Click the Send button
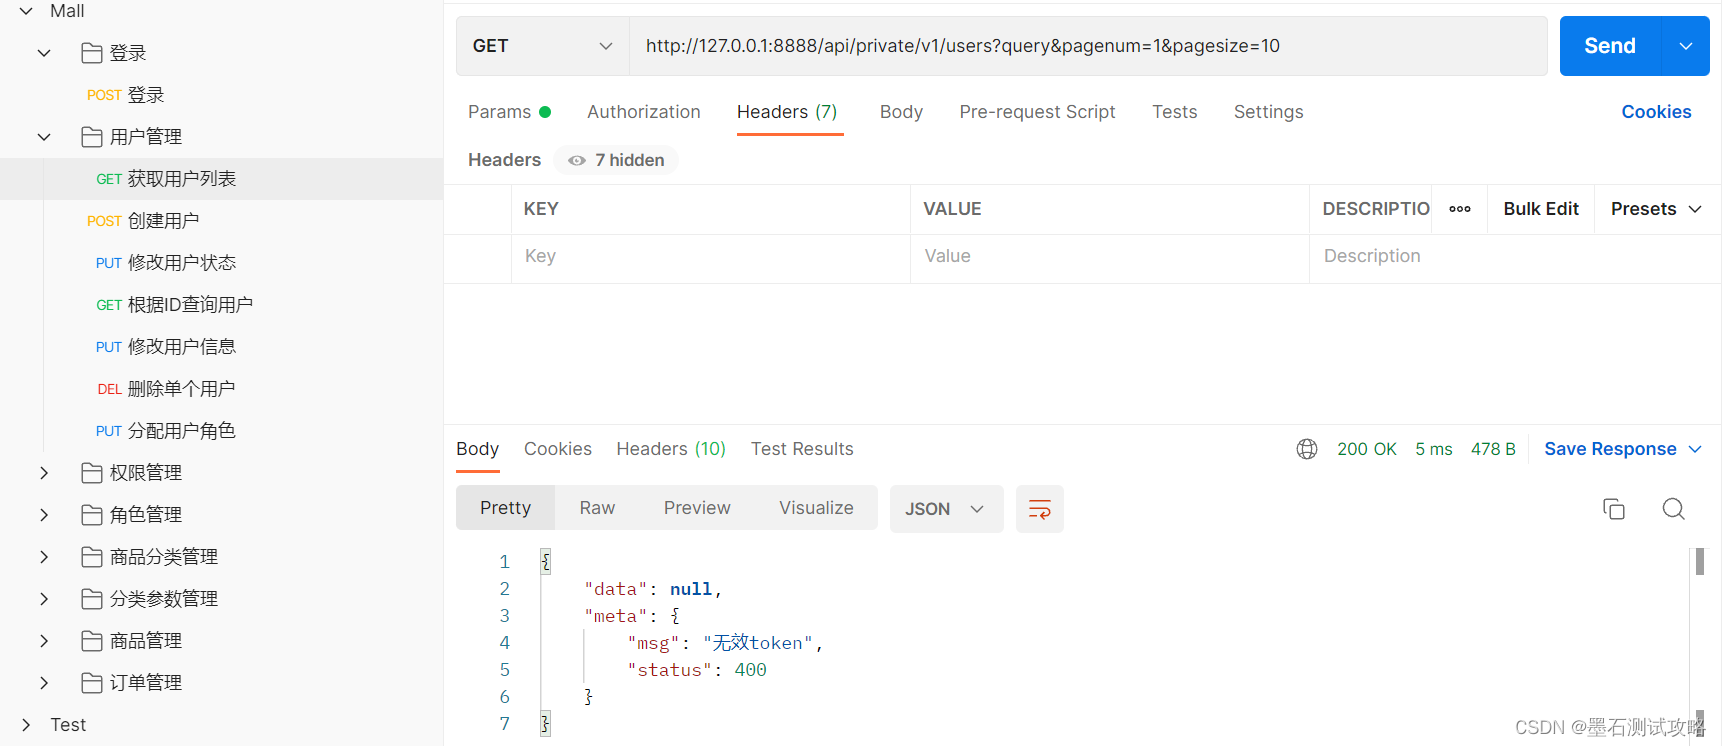Image resolution: width=1722 pixels, height=746 pixels. pyautogui.click(x=1609, y=46)
